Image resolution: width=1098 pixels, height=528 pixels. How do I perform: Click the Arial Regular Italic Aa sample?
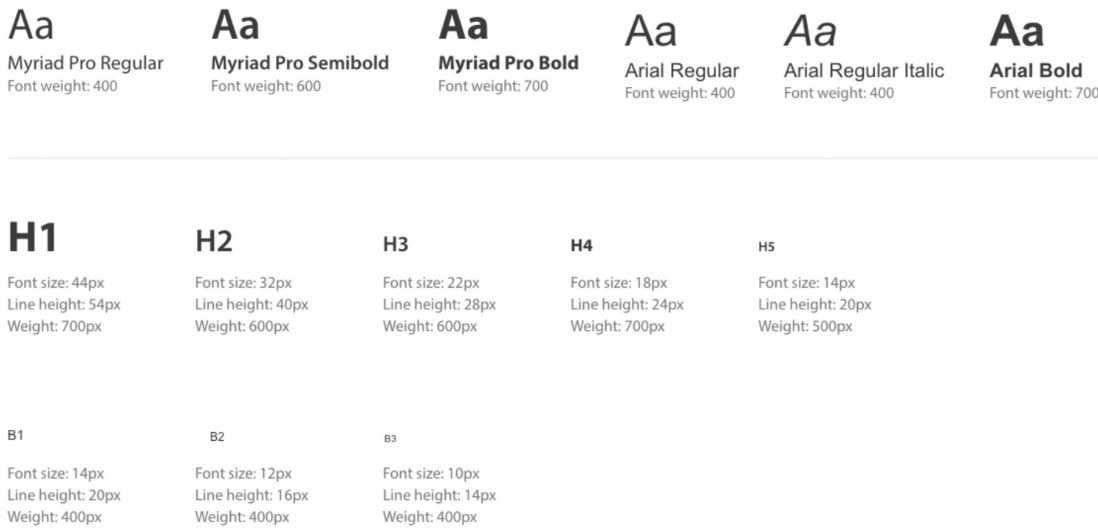[x=810, y=32]
